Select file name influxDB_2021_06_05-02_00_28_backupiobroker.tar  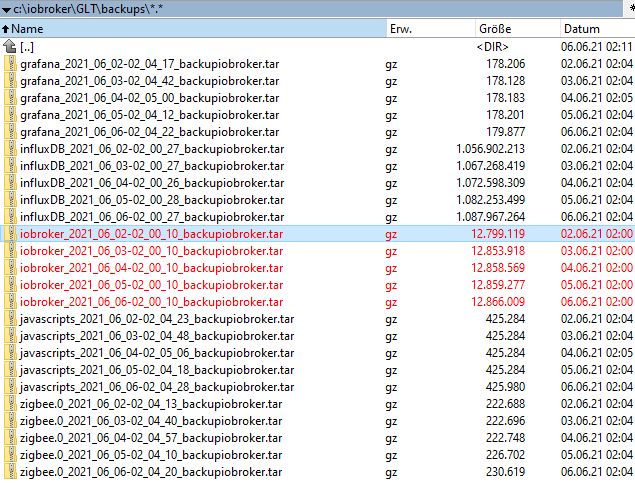pos(152,200)
